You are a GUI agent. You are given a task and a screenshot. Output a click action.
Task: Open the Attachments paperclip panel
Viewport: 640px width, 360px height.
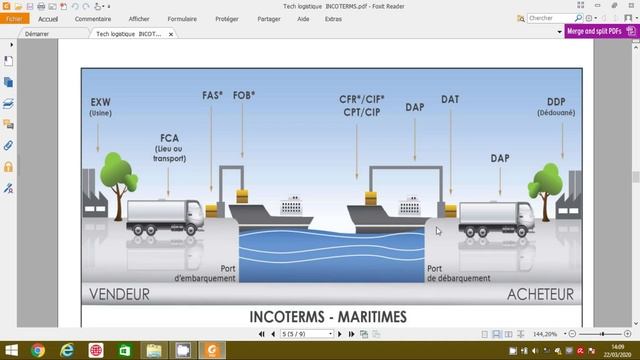(8, 145)
